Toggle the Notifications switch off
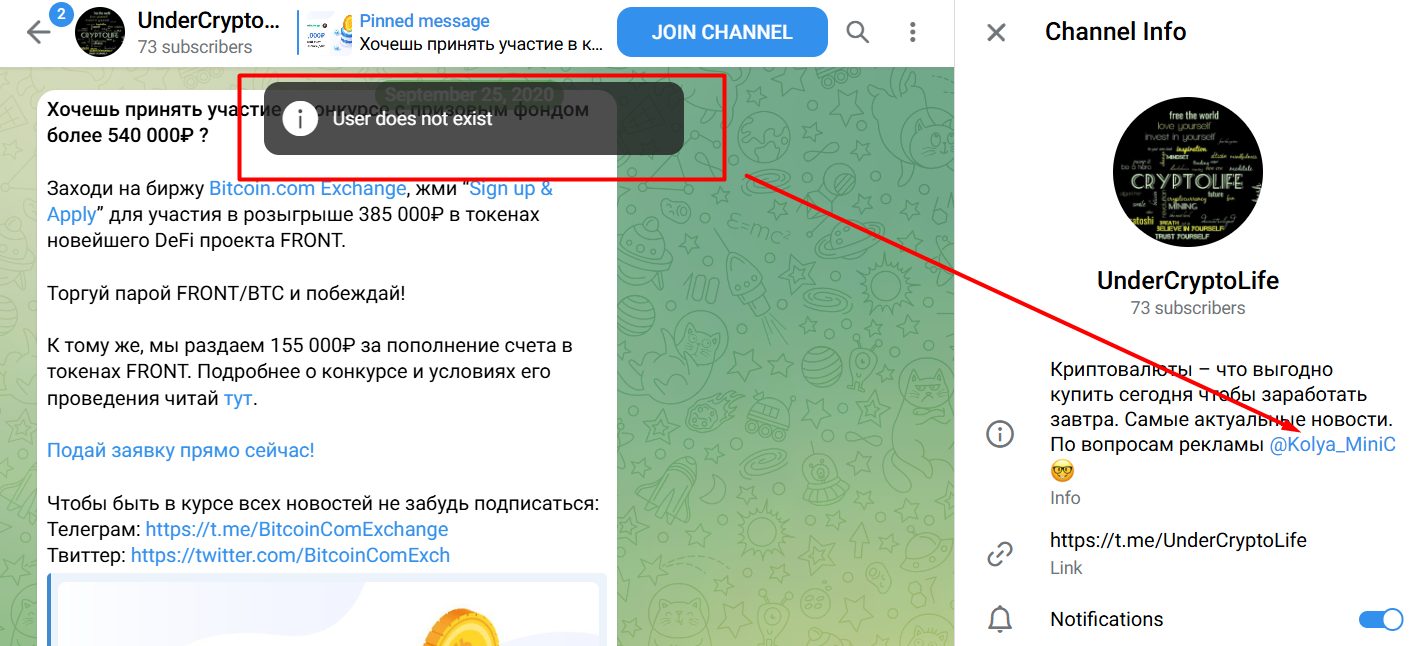This screenshot has width=1413, height=646. click(1383, 619)
